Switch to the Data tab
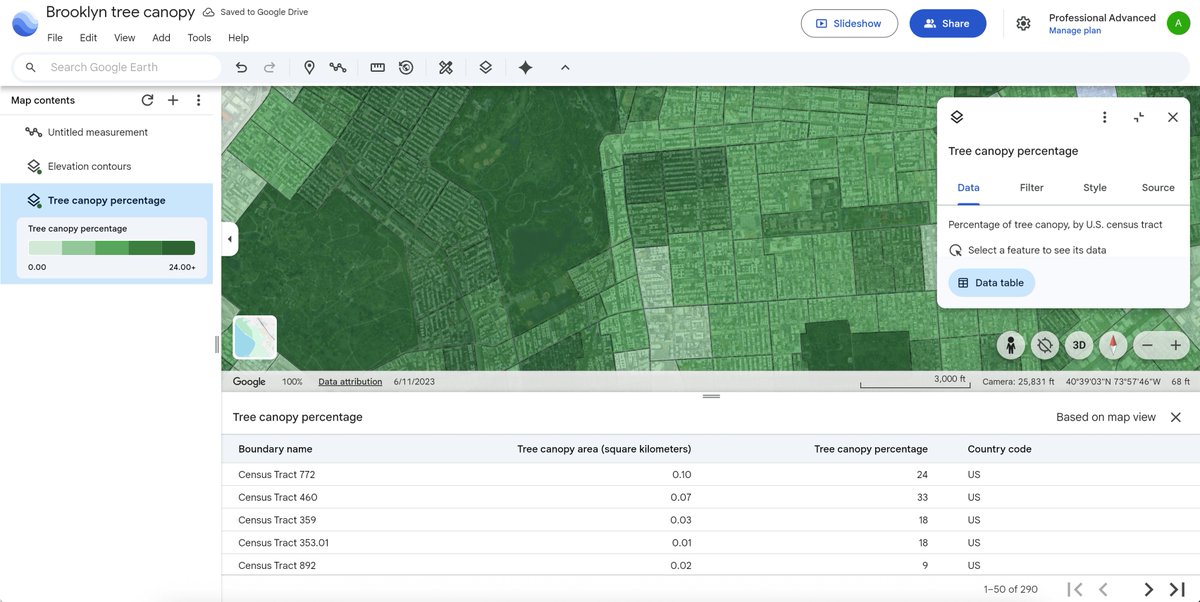 click(968, 187)
